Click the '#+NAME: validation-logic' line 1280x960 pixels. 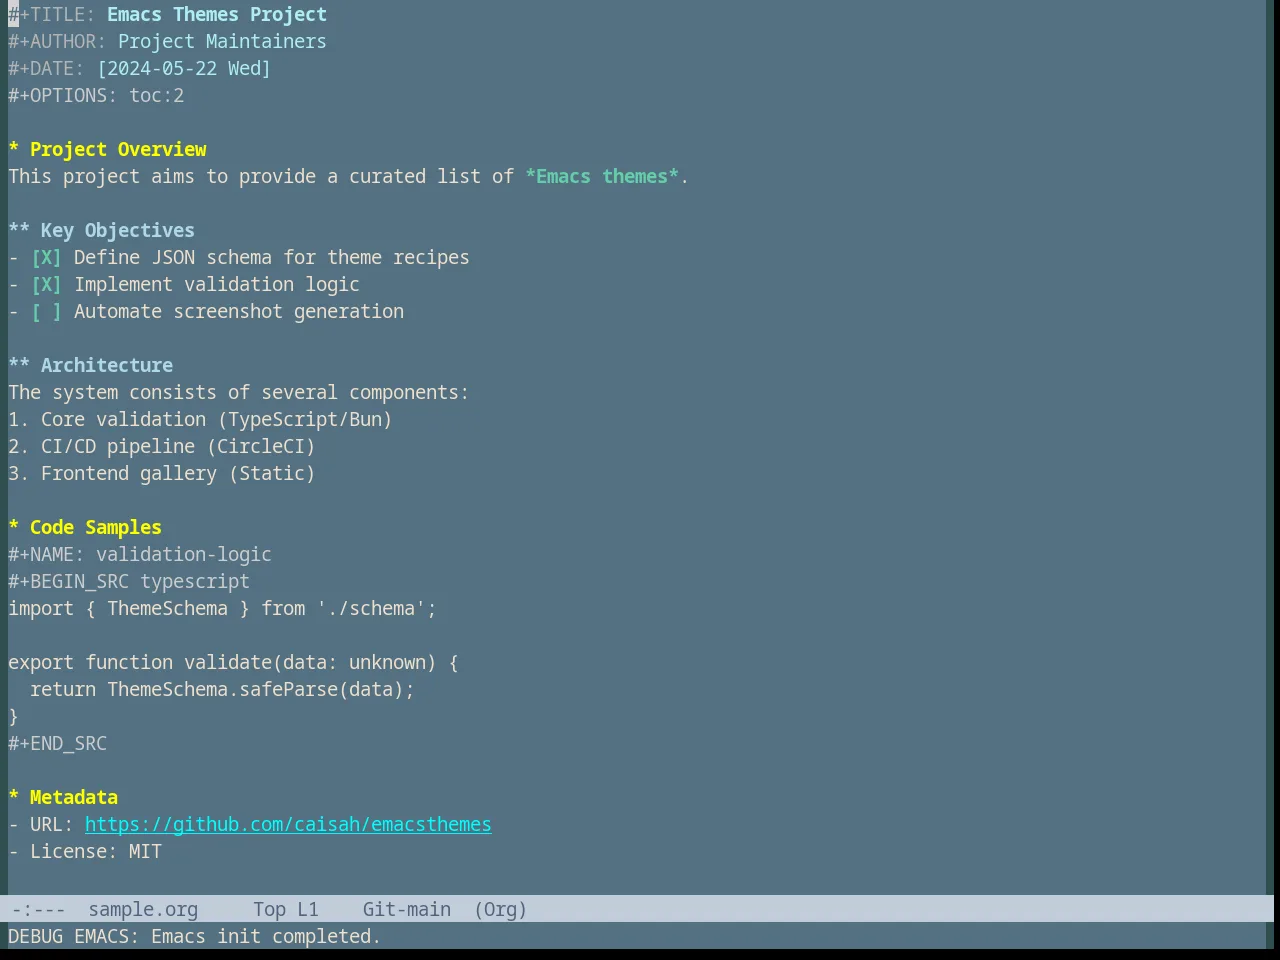coord(140,555)
